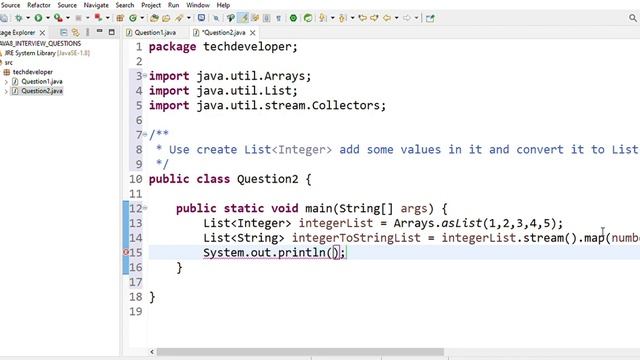Close the Question2.java editor tab

pos(253,33)
